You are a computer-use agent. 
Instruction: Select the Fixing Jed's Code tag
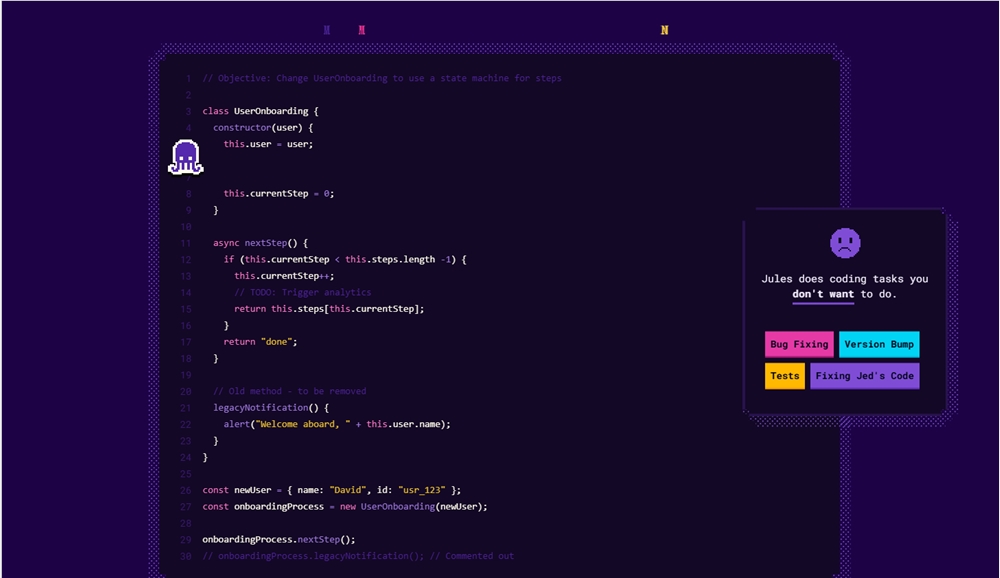point(864,376)
